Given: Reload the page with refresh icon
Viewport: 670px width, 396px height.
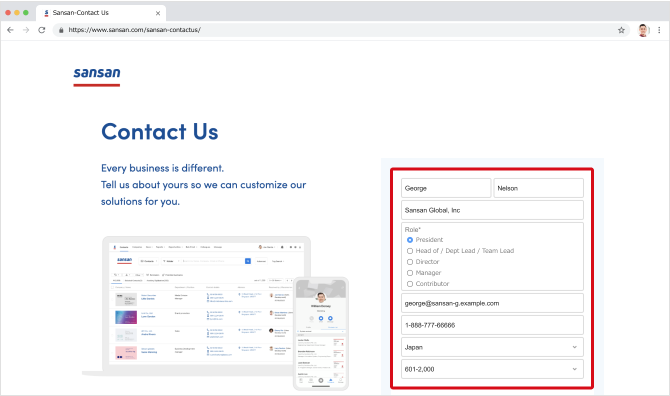Looking at the screenshot, I should 41,30.
